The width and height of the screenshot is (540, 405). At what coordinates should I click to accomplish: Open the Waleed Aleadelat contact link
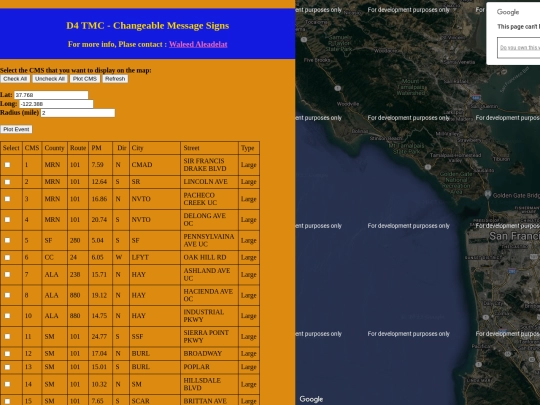tap(198, 44)
